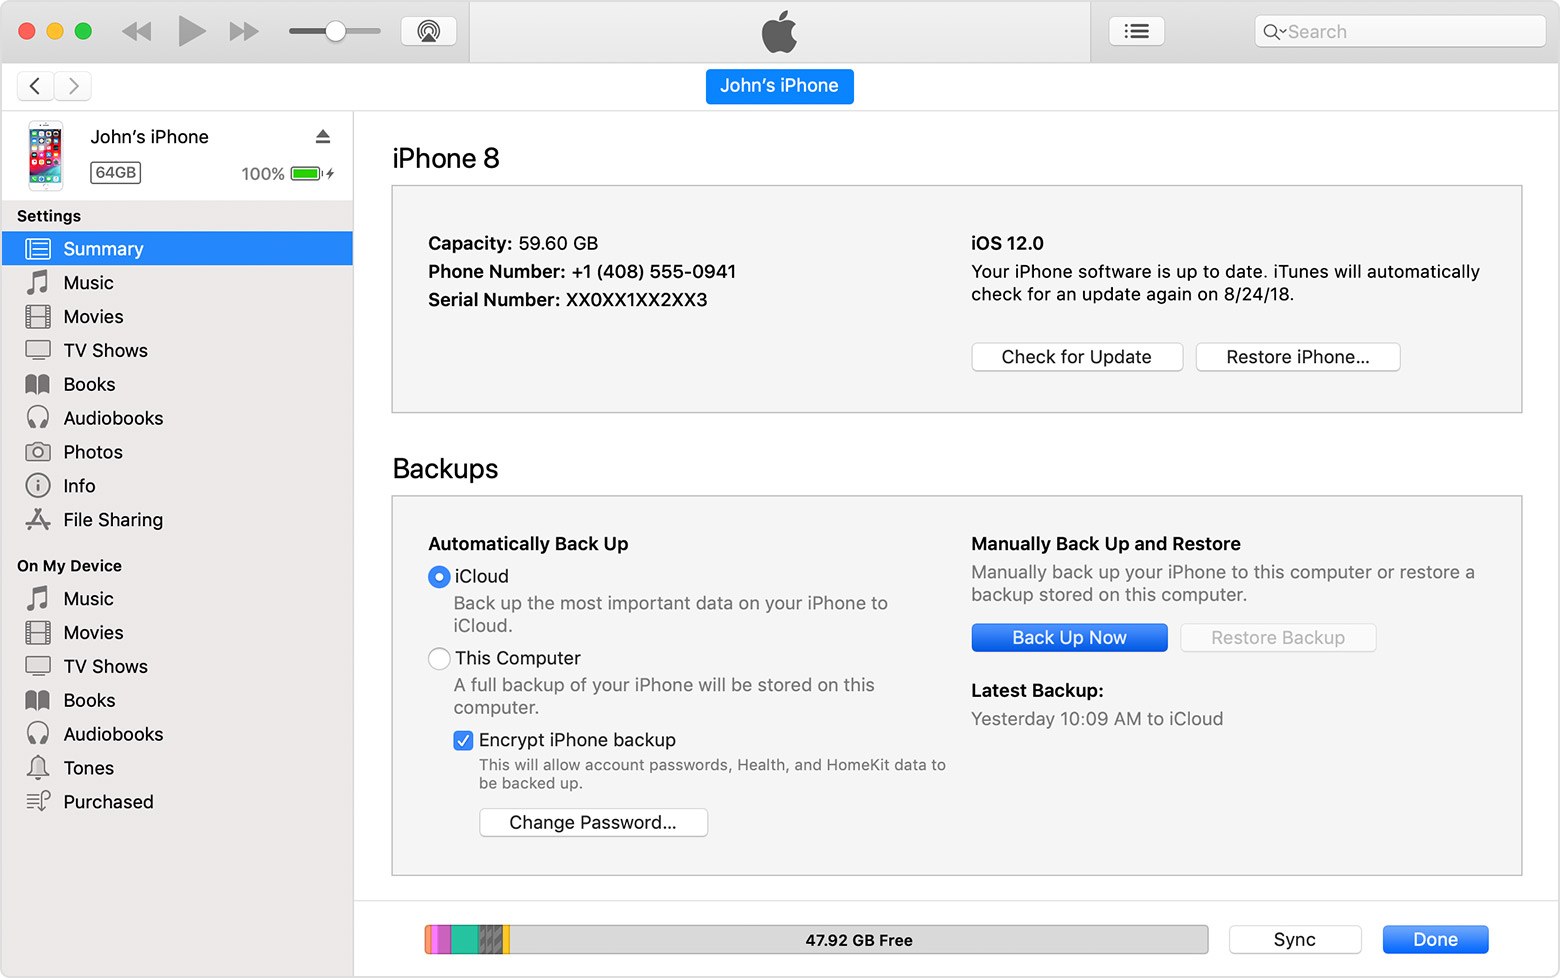
Task: Click the Purchased playlist icon
Action: pos(38,802)
